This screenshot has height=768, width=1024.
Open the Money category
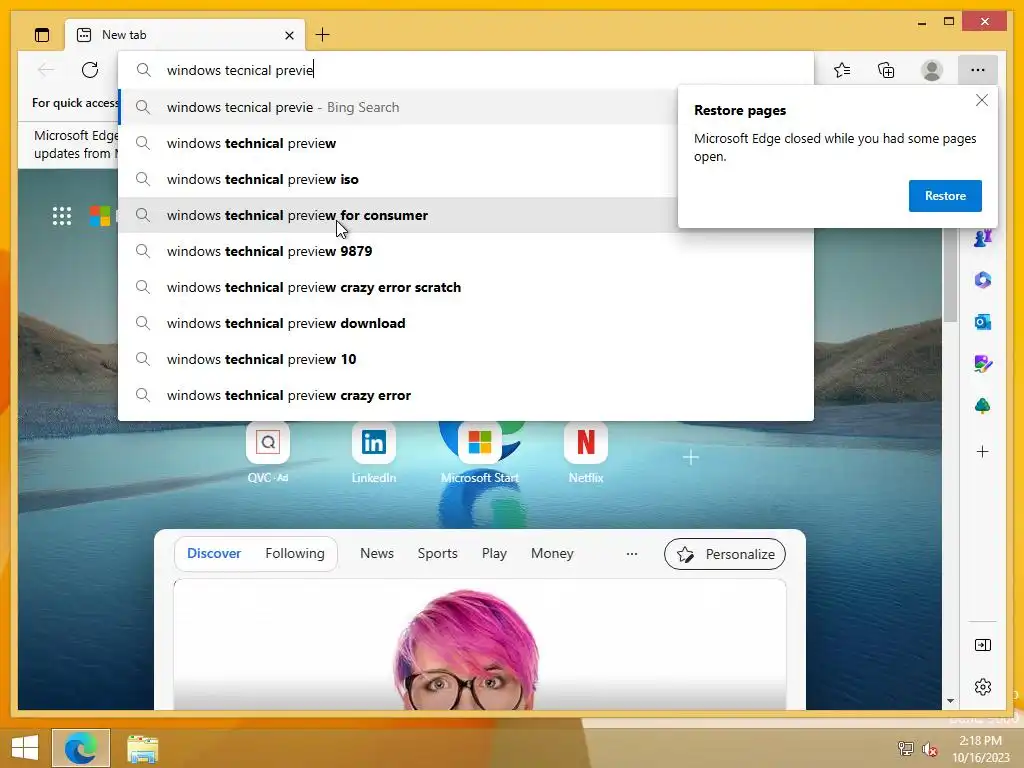coord(552,553)
